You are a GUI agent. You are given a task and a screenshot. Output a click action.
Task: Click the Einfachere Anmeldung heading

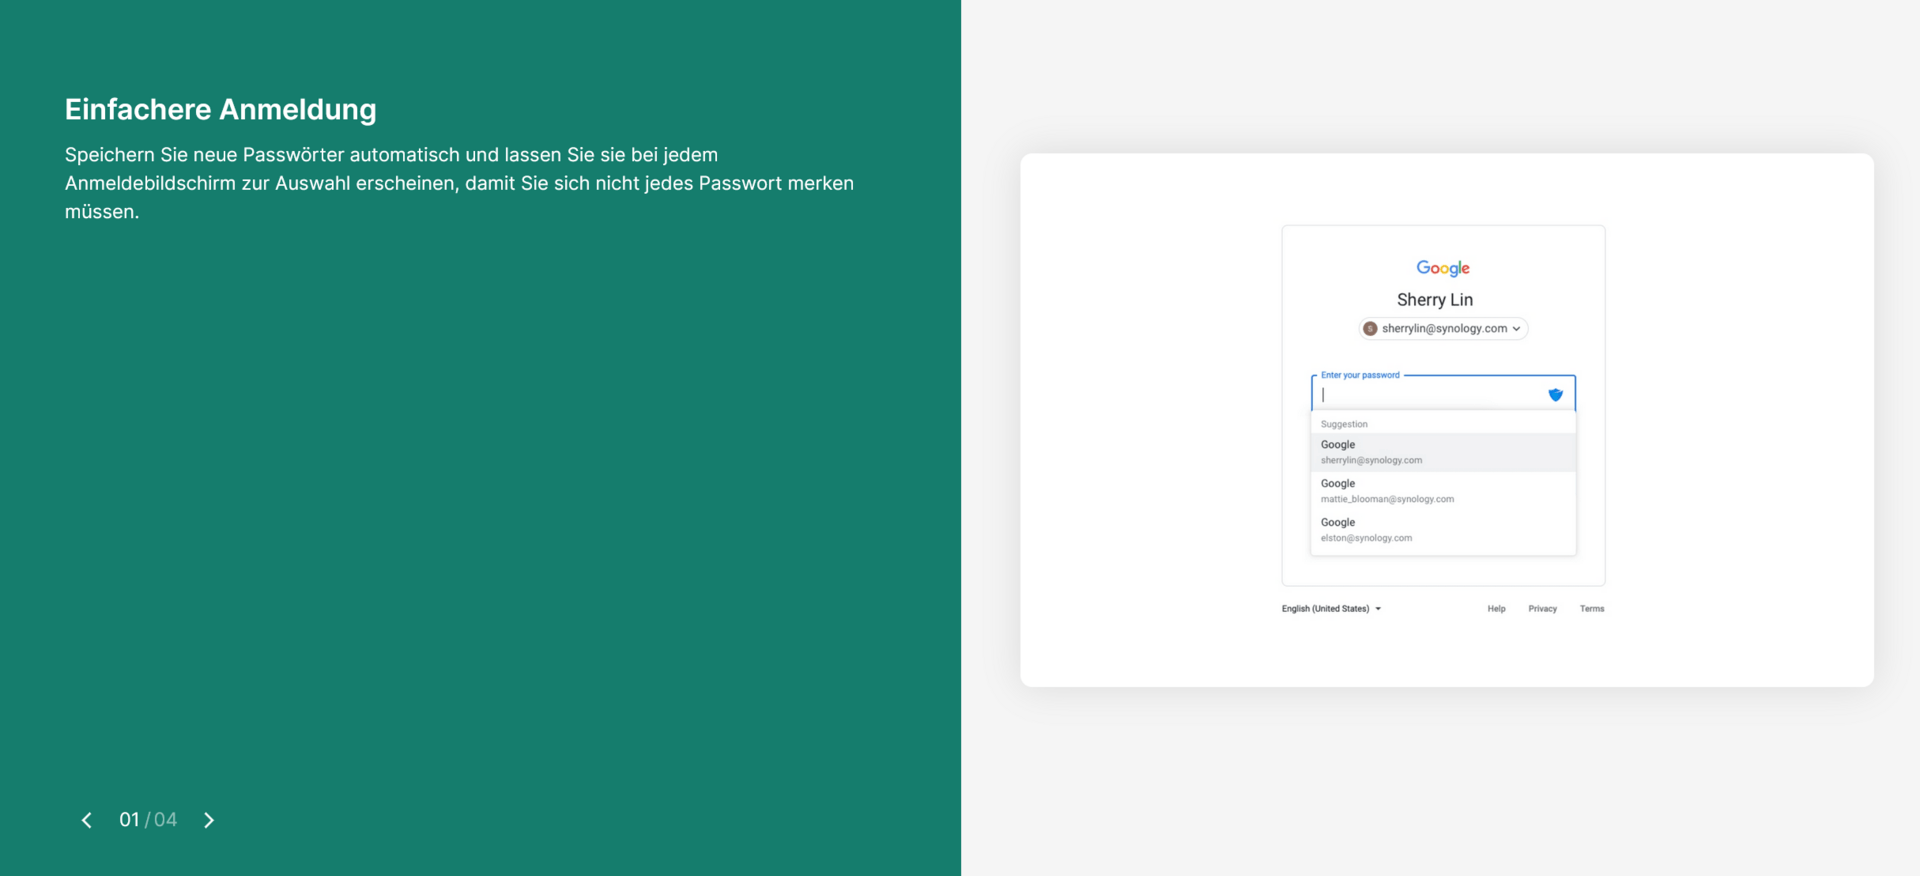[221, 109]
